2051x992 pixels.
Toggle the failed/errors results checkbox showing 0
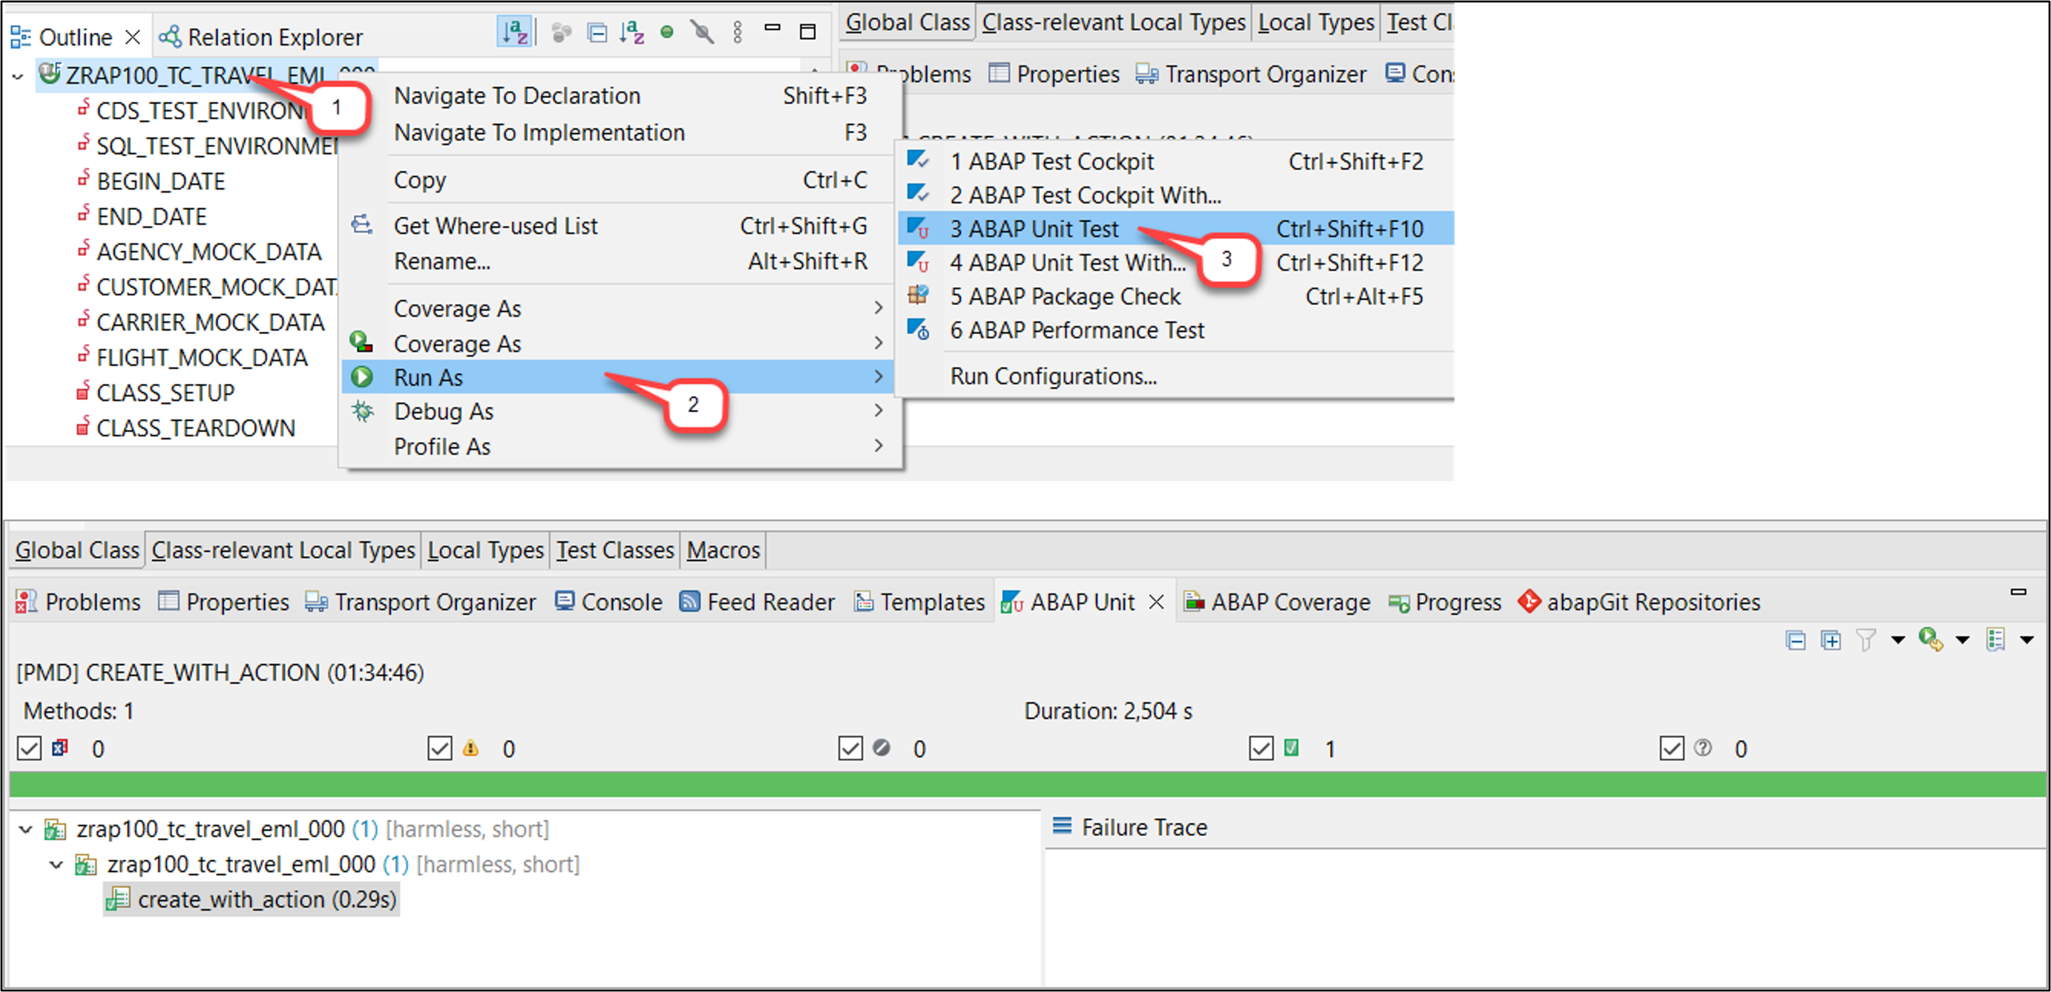tap(29, 748)
